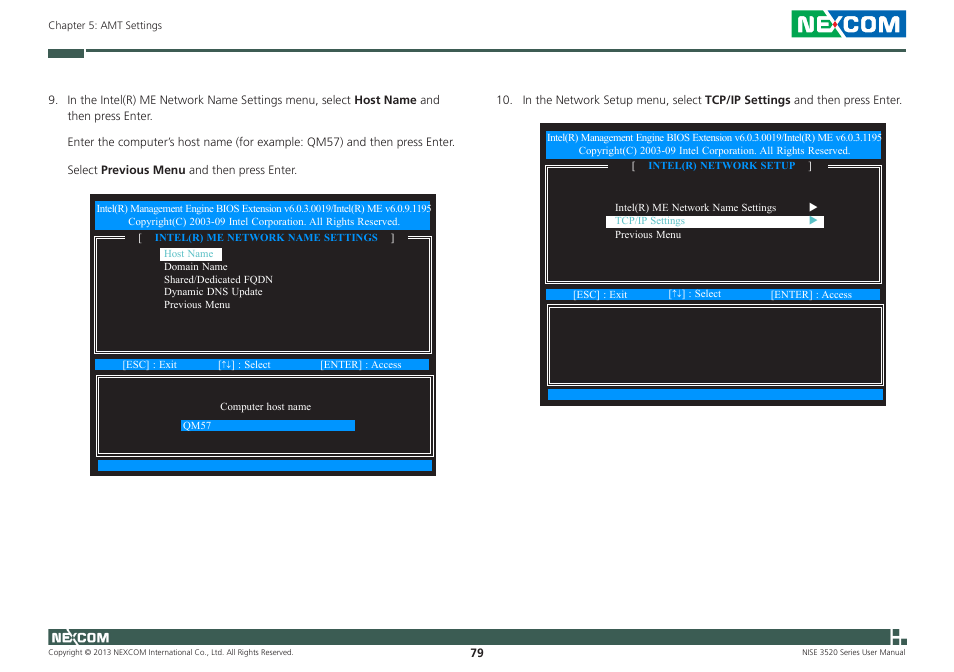Screen dimensions: 954x672
Task: Select Domain Name menu entry
Action: click(x=195, y=266)
